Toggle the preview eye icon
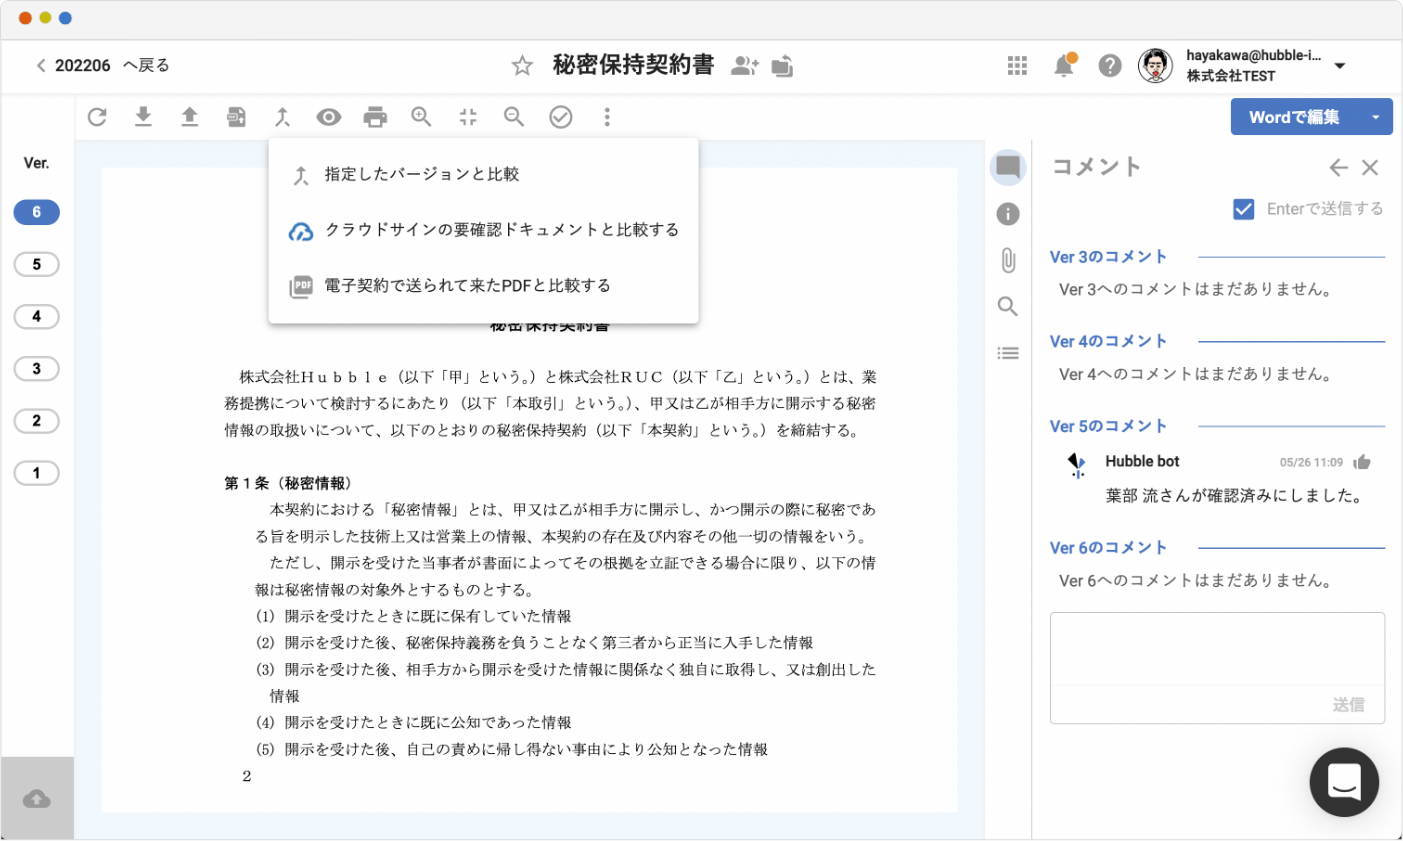Screen dimensions: 1403x841 tap(328, 117)
